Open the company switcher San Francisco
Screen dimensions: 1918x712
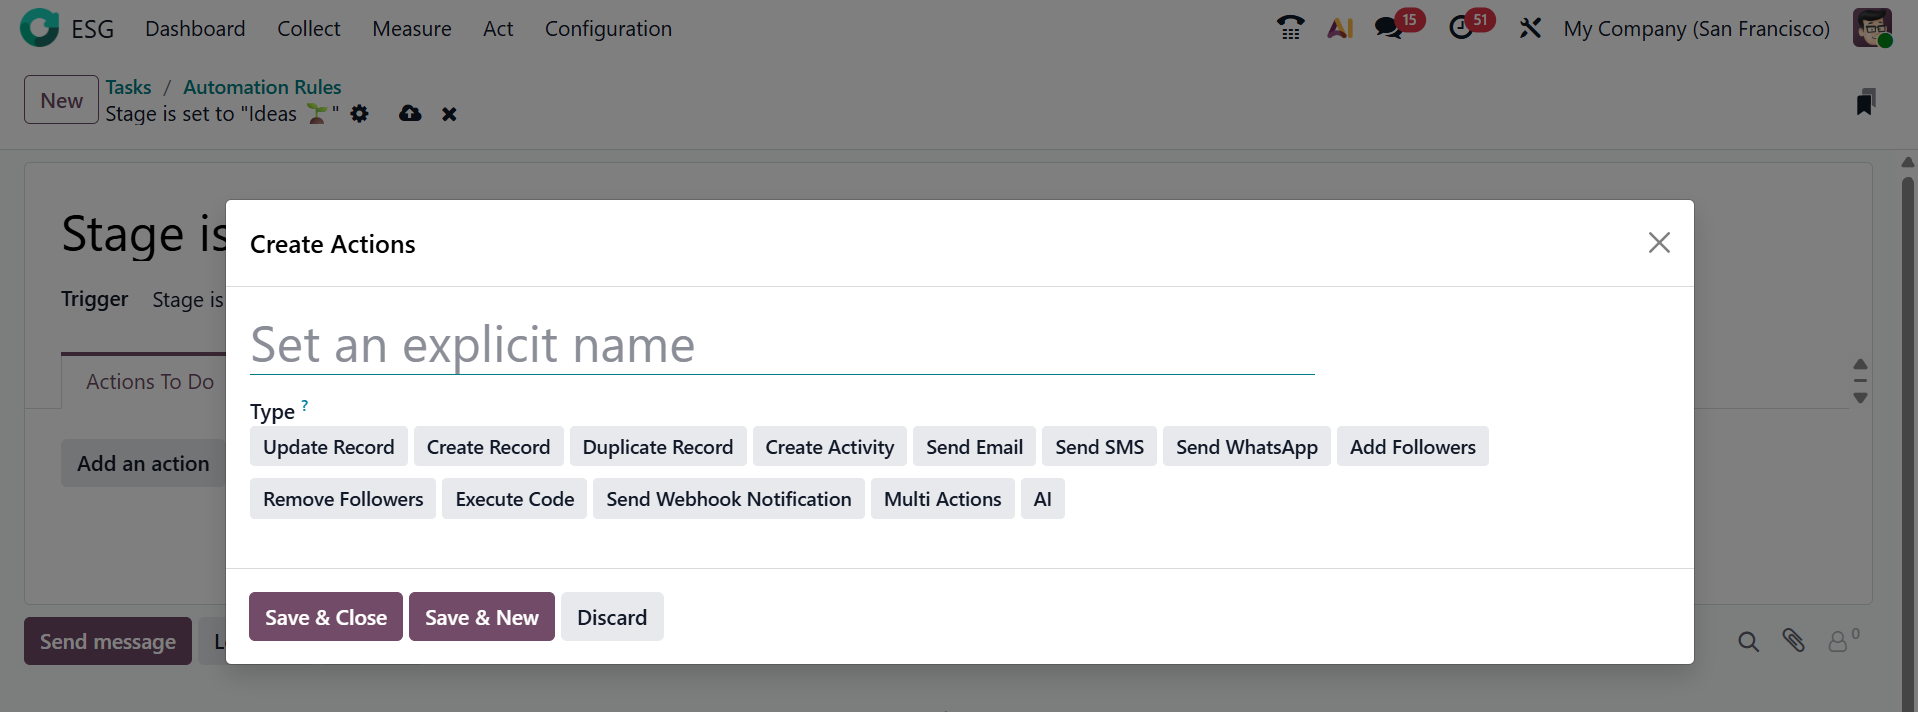1696,29
